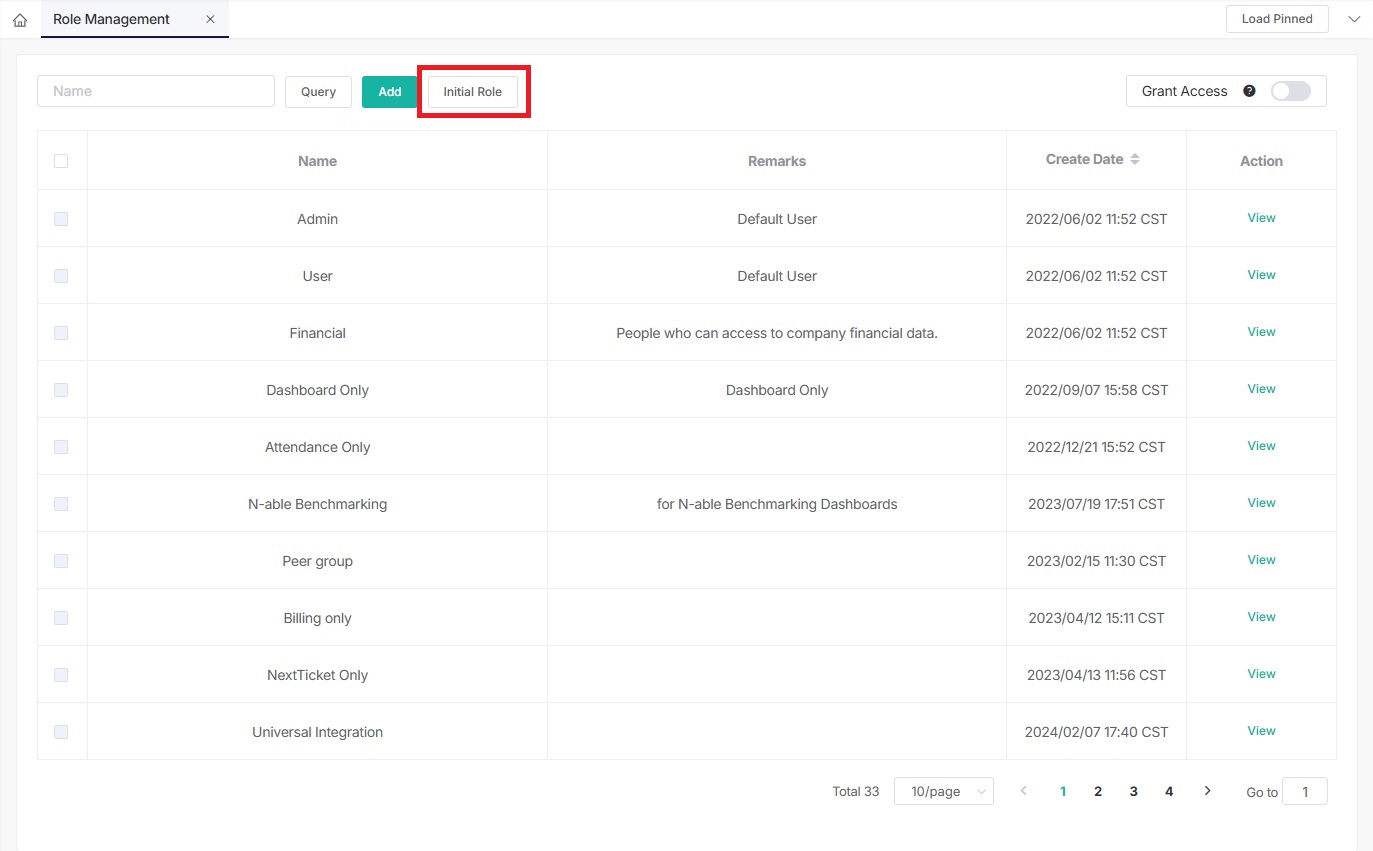Screen dimensions: 1373x851
Task: Select the checkbox for the Admin row
Action: [x=61, y=219]
